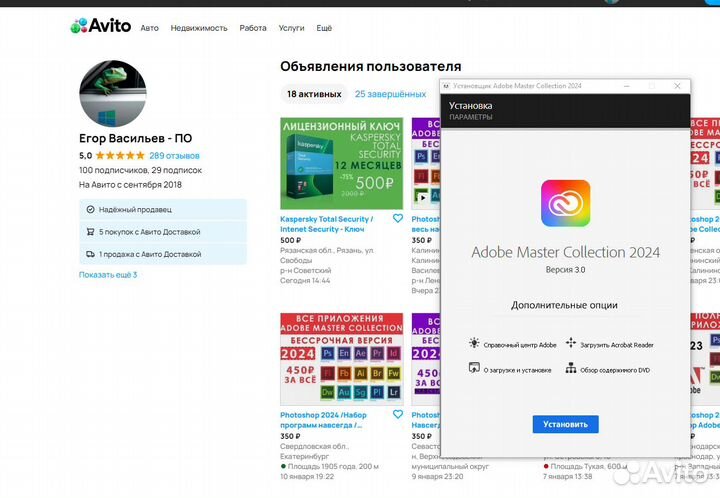720x498 pixels.
Task: Open the Недвижимость menu item
Action: (199, 29)
